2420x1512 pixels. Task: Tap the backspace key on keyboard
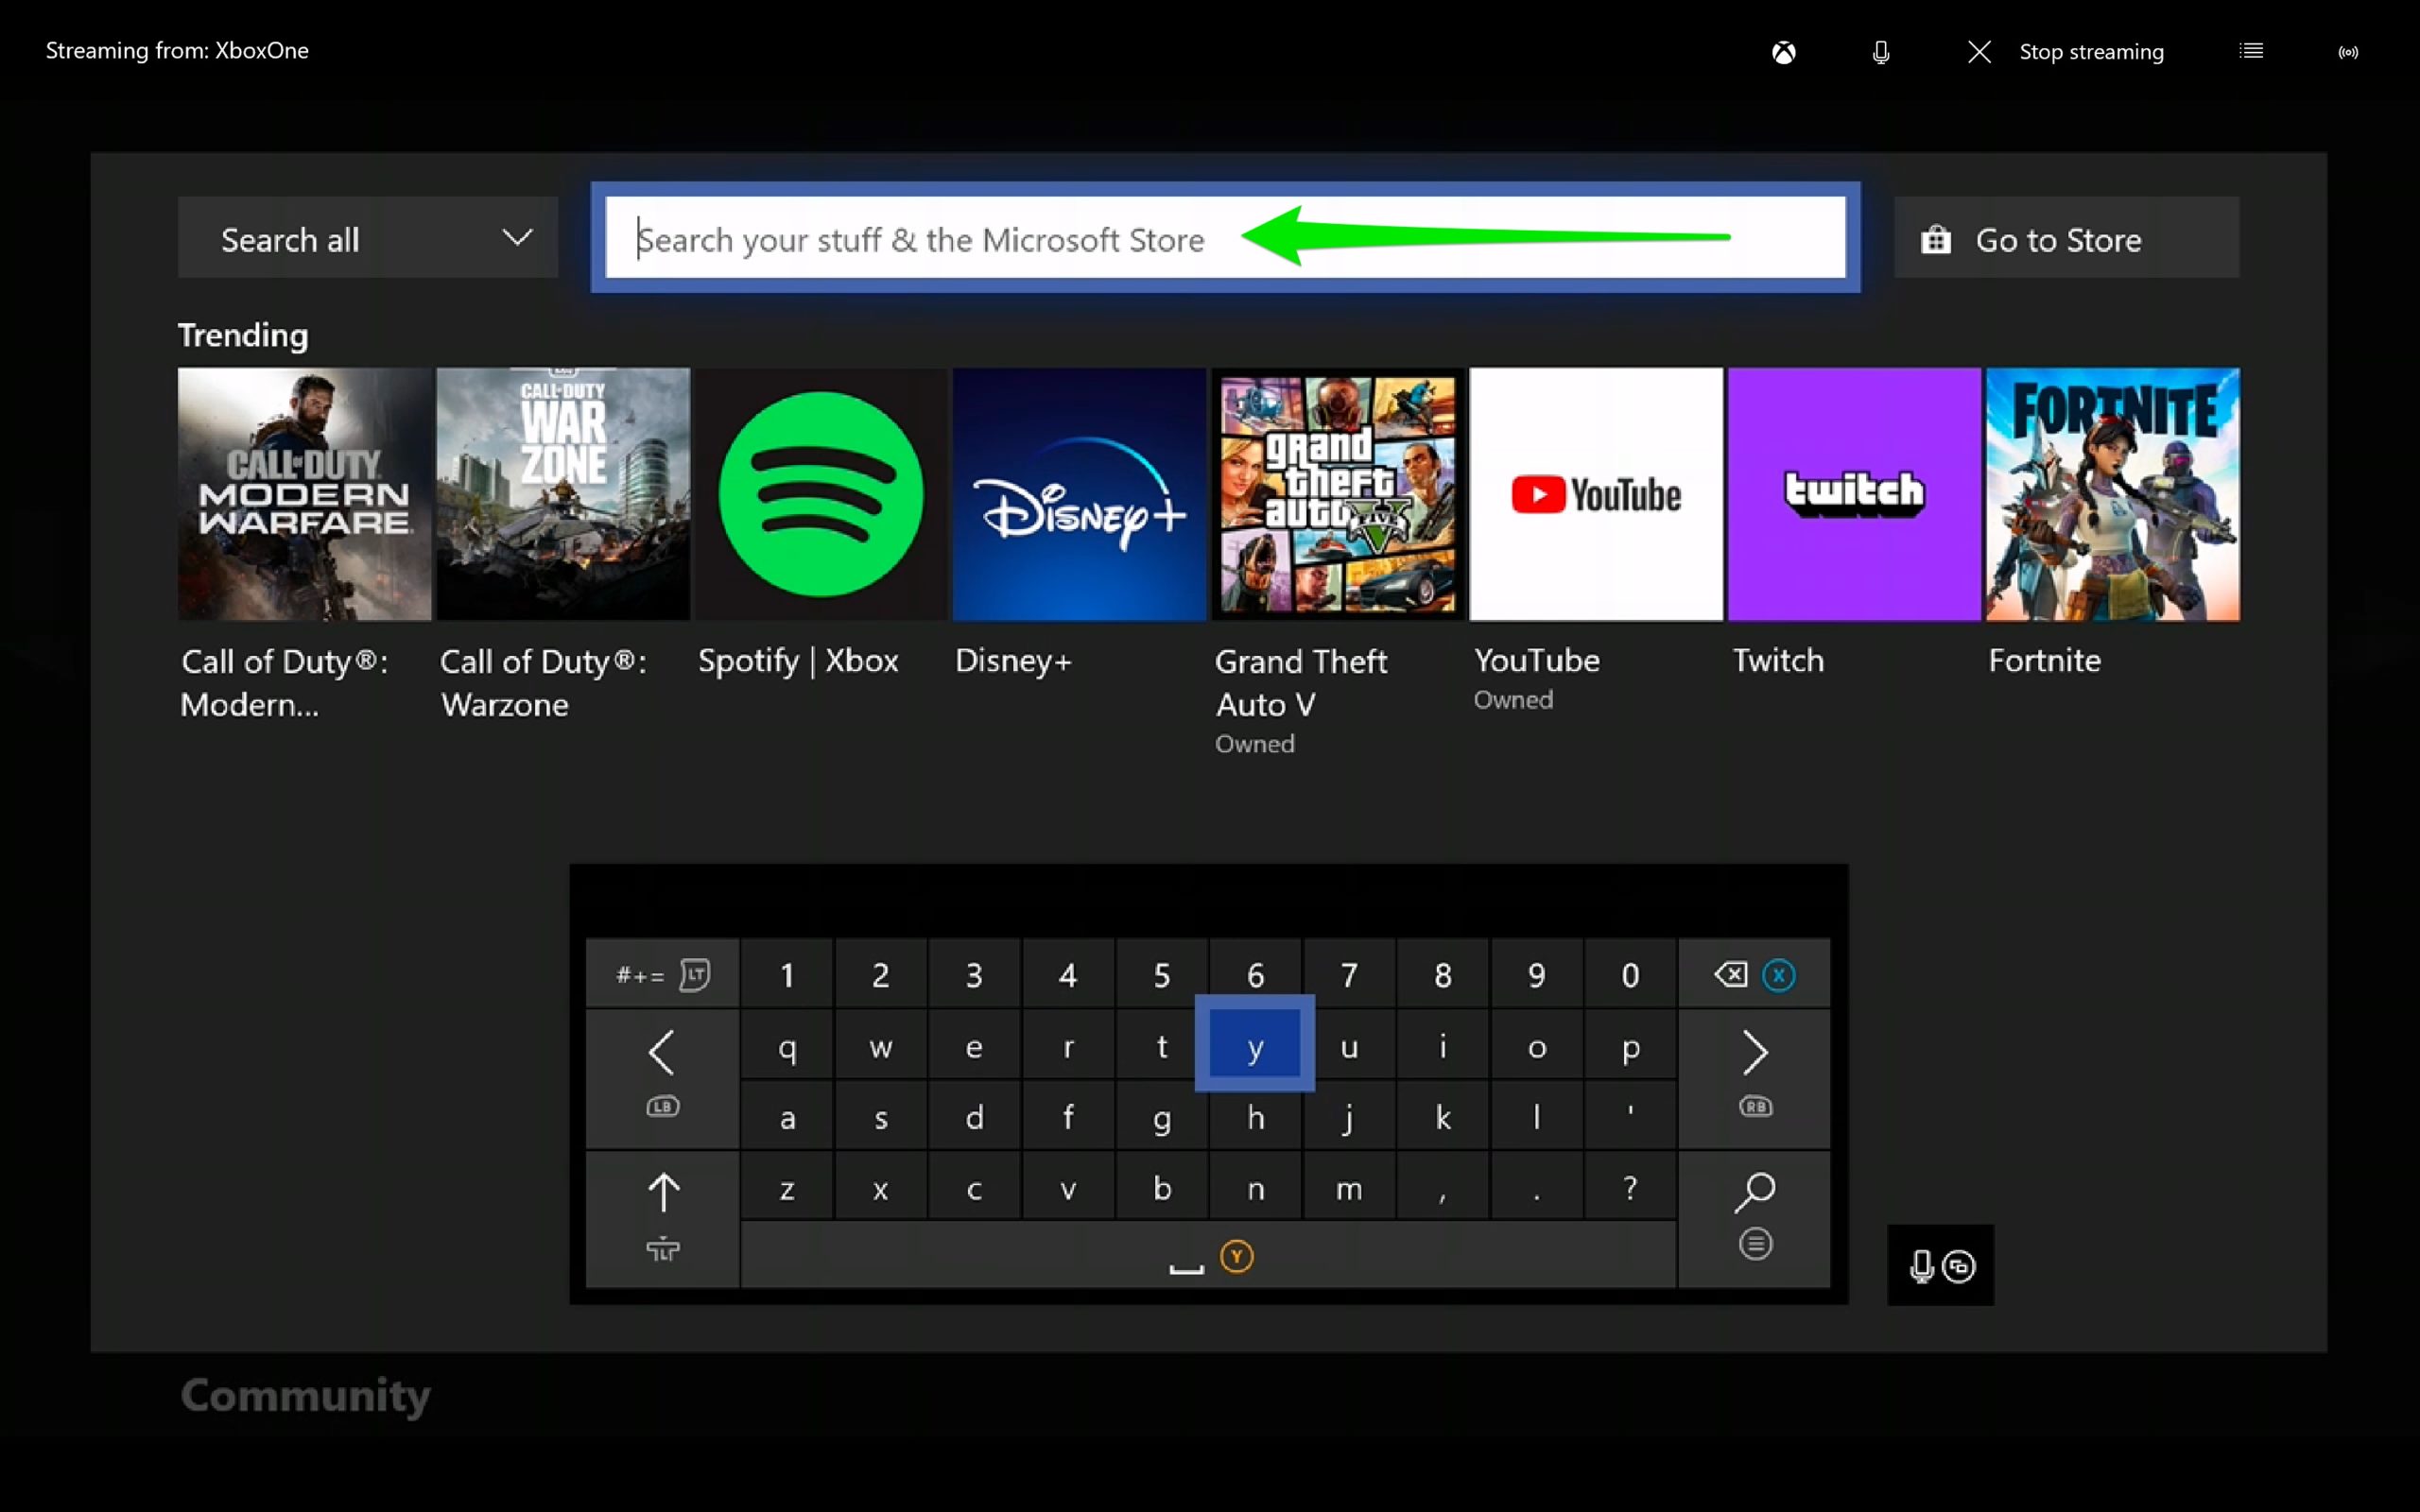1754,974
